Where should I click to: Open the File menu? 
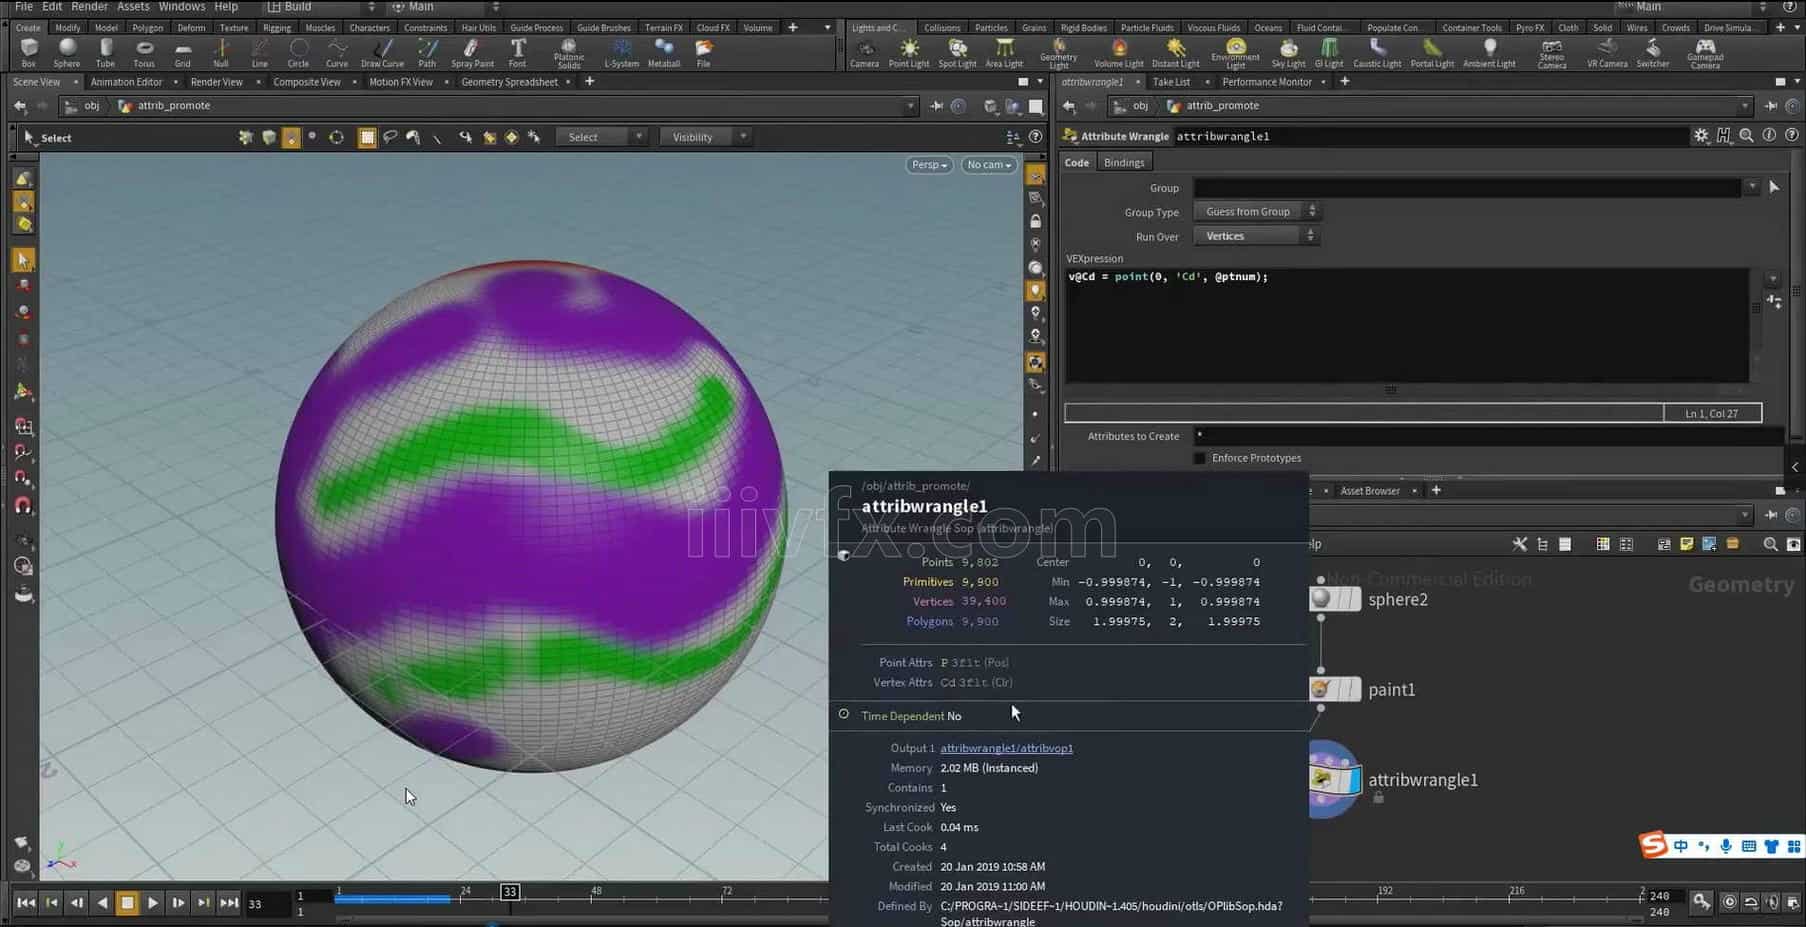tap(23, 7)
